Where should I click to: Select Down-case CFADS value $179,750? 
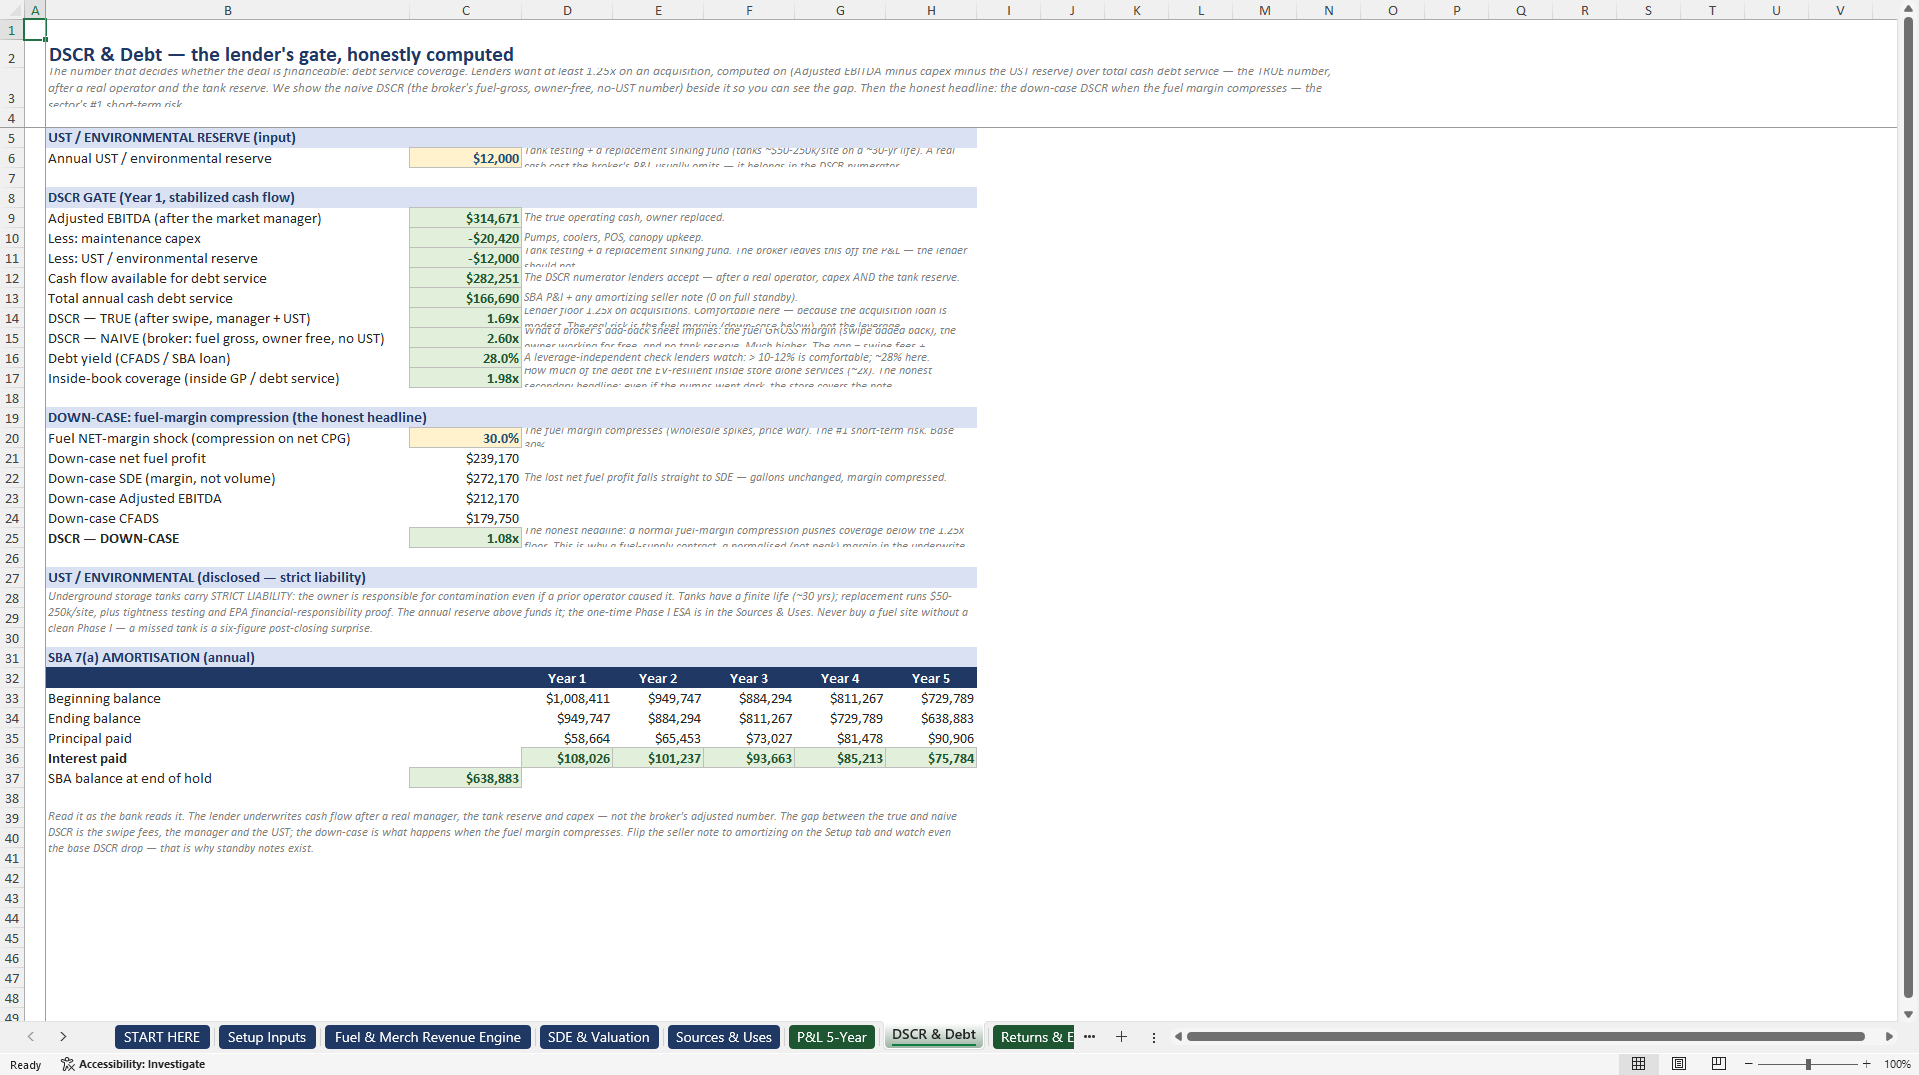[465, 518]
